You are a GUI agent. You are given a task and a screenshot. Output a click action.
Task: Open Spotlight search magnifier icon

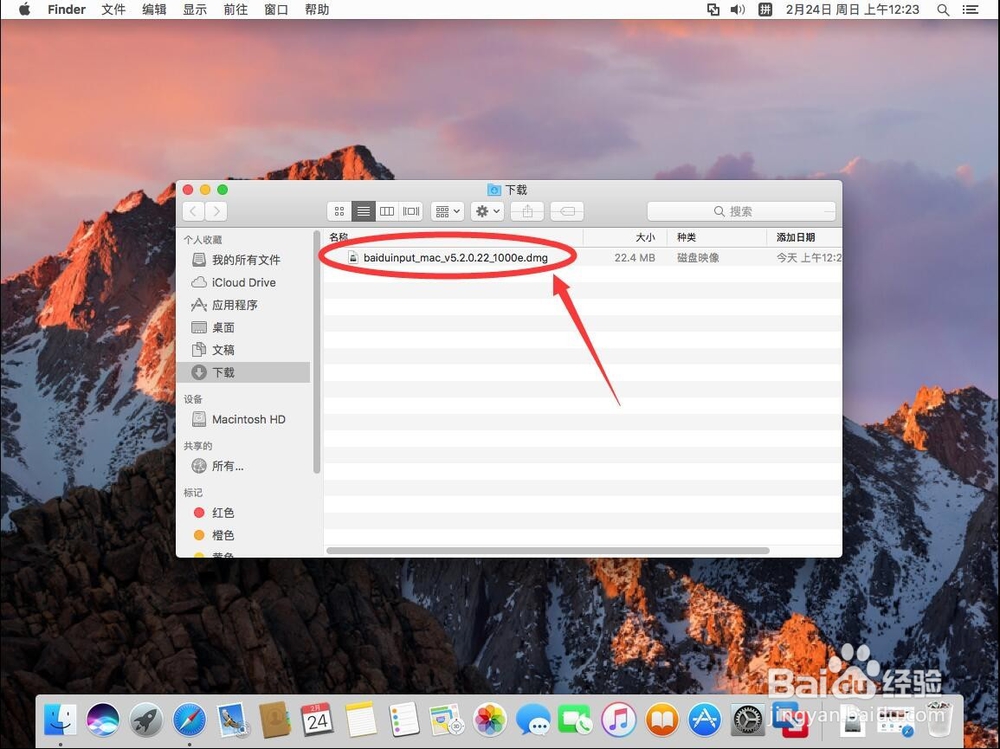pyautogui.click(x=943, y=9)
